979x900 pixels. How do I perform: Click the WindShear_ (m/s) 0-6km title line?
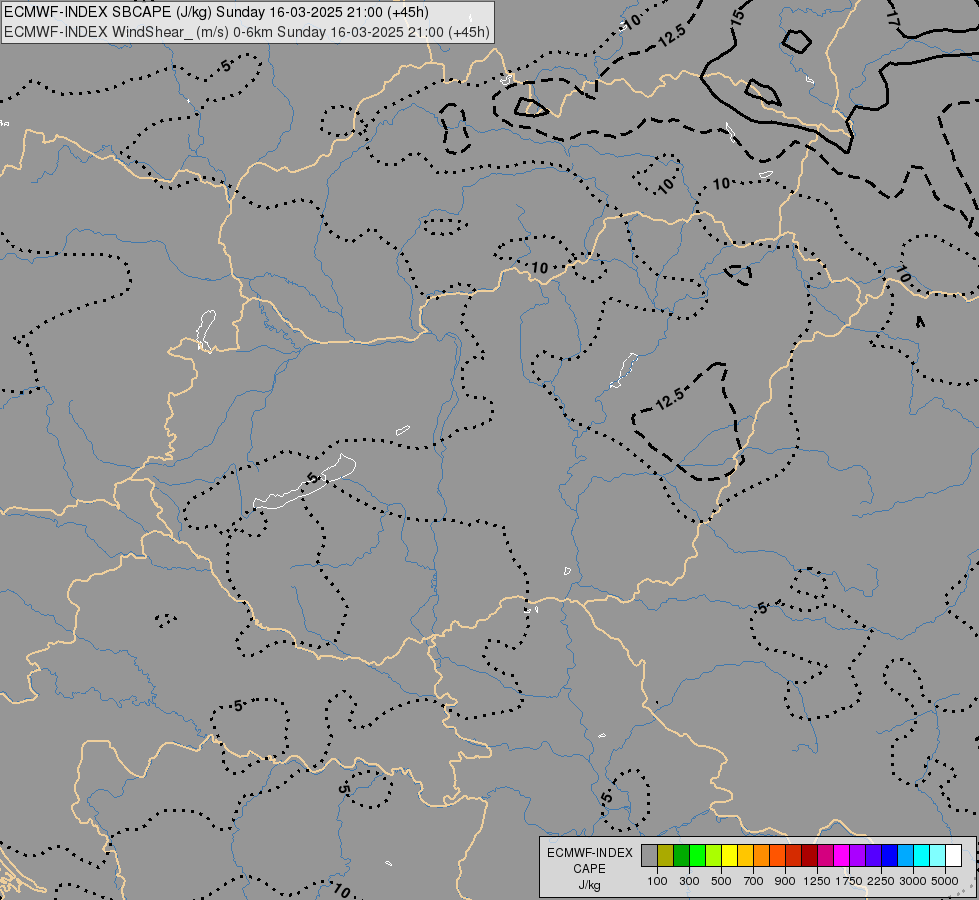pos(247,32)
